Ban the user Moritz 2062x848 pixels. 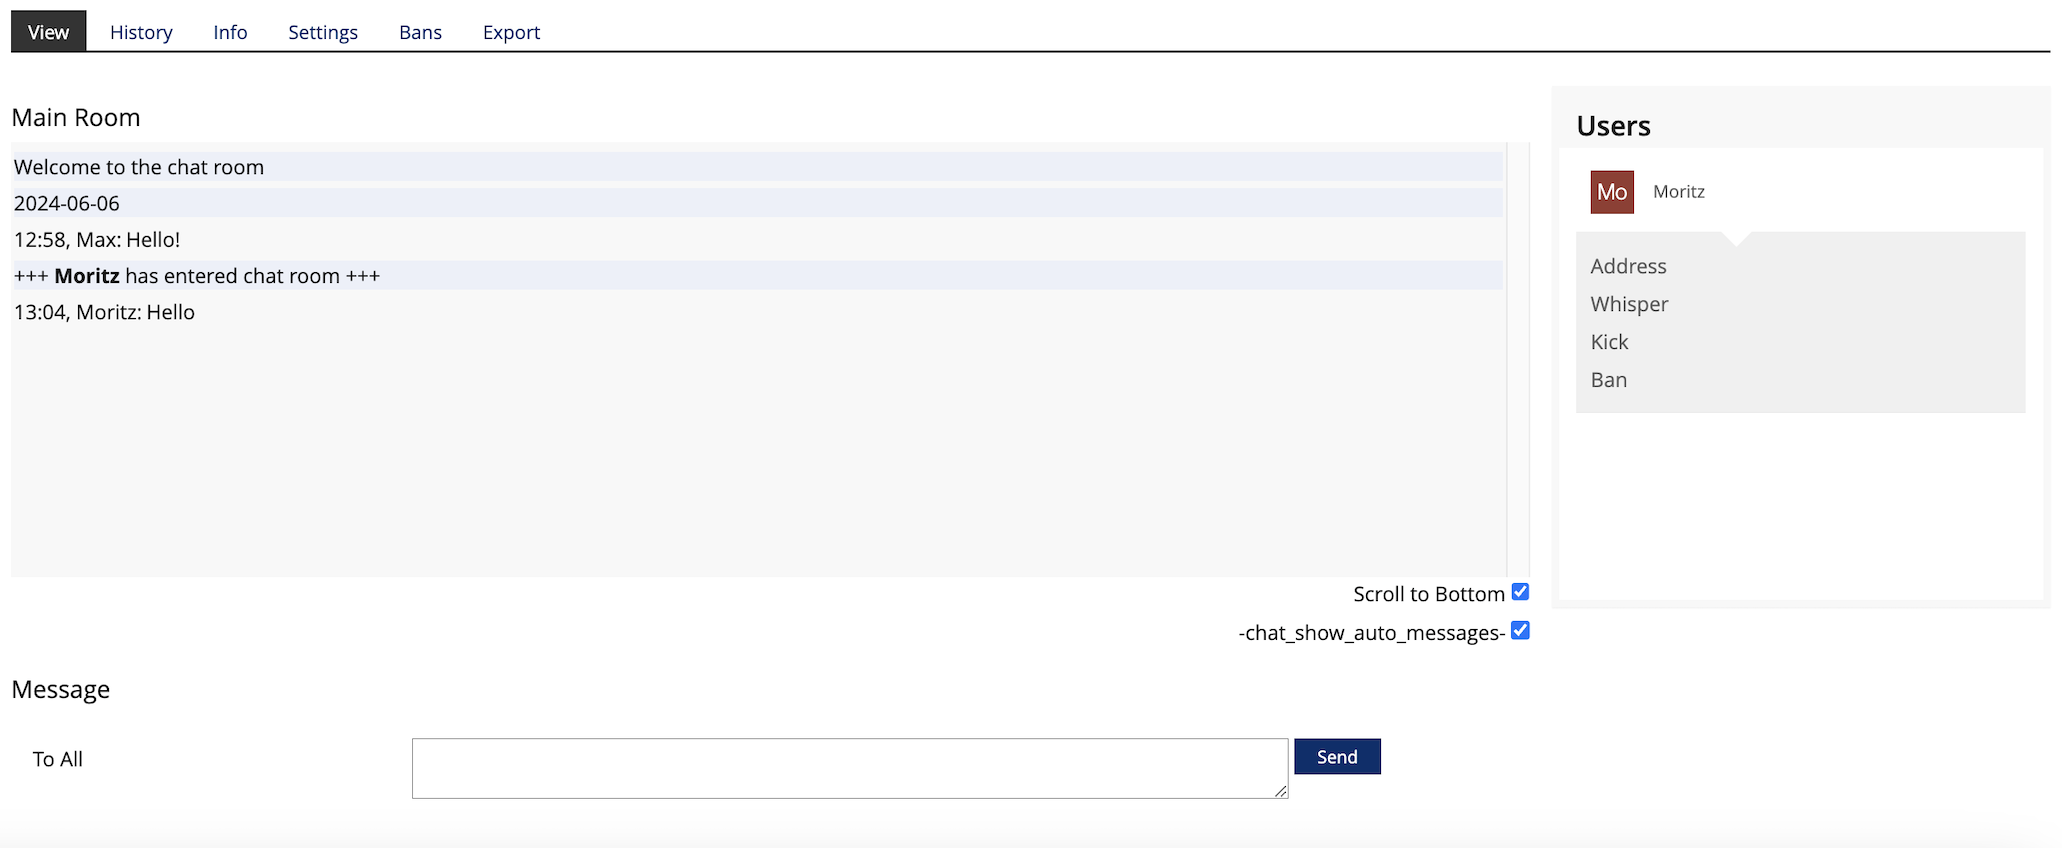pos(1608,380)
